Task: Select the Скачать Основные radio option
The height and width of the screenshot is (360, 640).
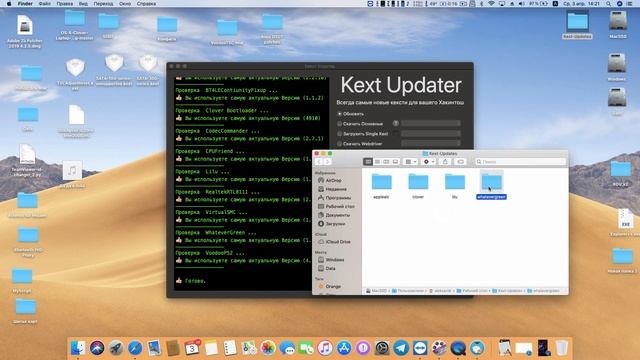Action: 340,124
